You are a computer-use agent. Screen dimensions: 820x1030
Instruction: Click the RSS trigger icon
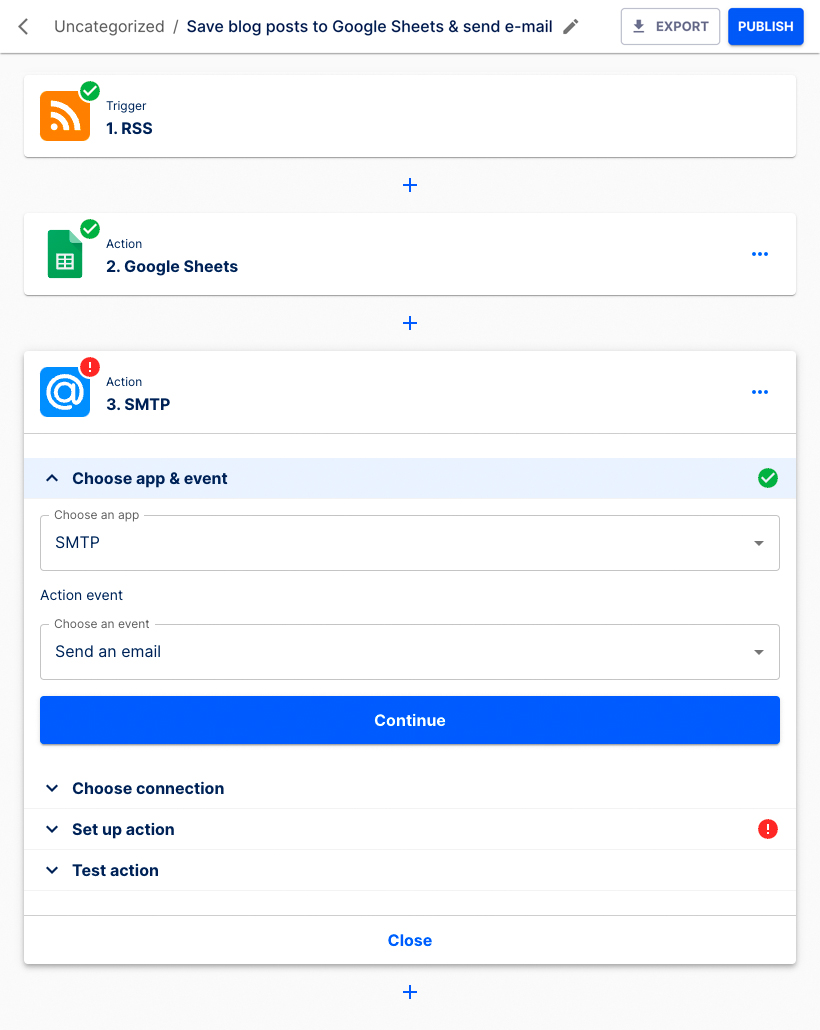click(x=64, y=116)
